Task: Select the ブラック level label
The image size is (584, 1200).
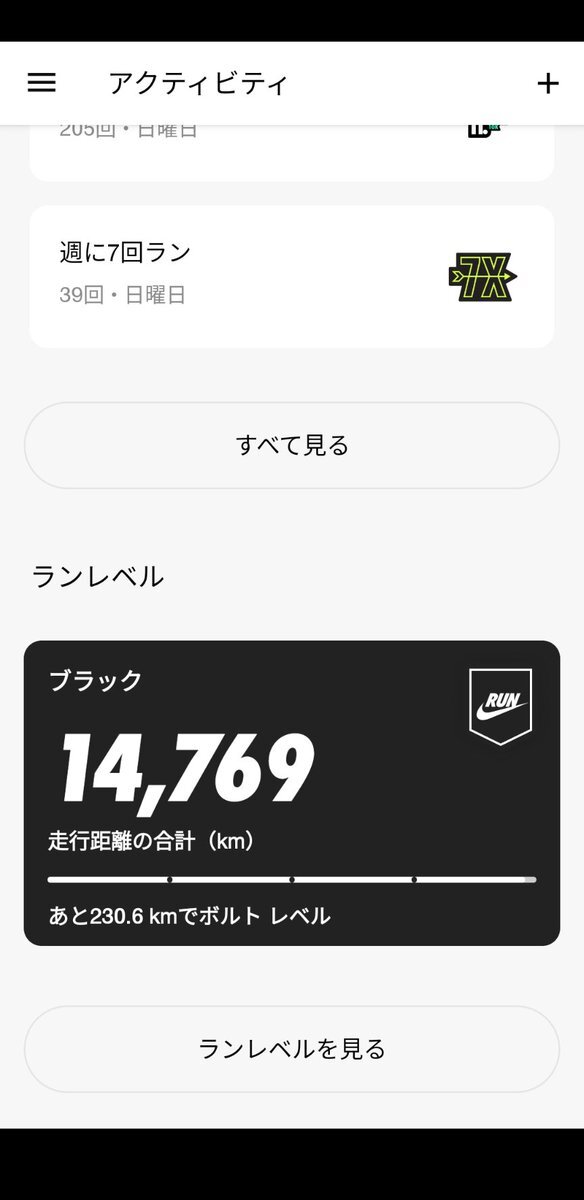Action: 96,681
